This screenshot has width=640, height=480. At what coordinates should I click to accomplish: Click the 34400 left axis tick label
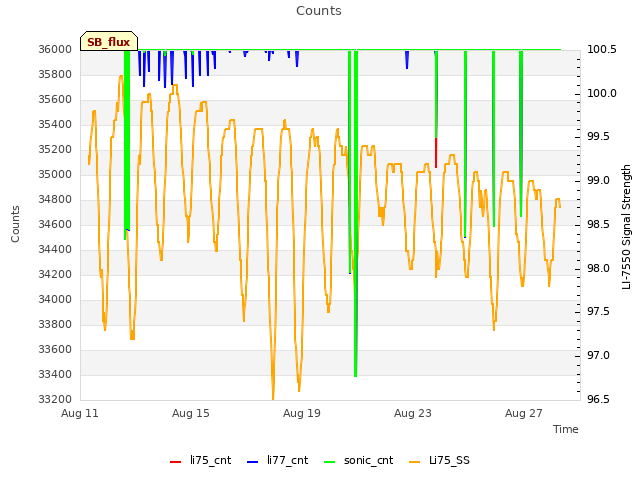coord(55,249)
